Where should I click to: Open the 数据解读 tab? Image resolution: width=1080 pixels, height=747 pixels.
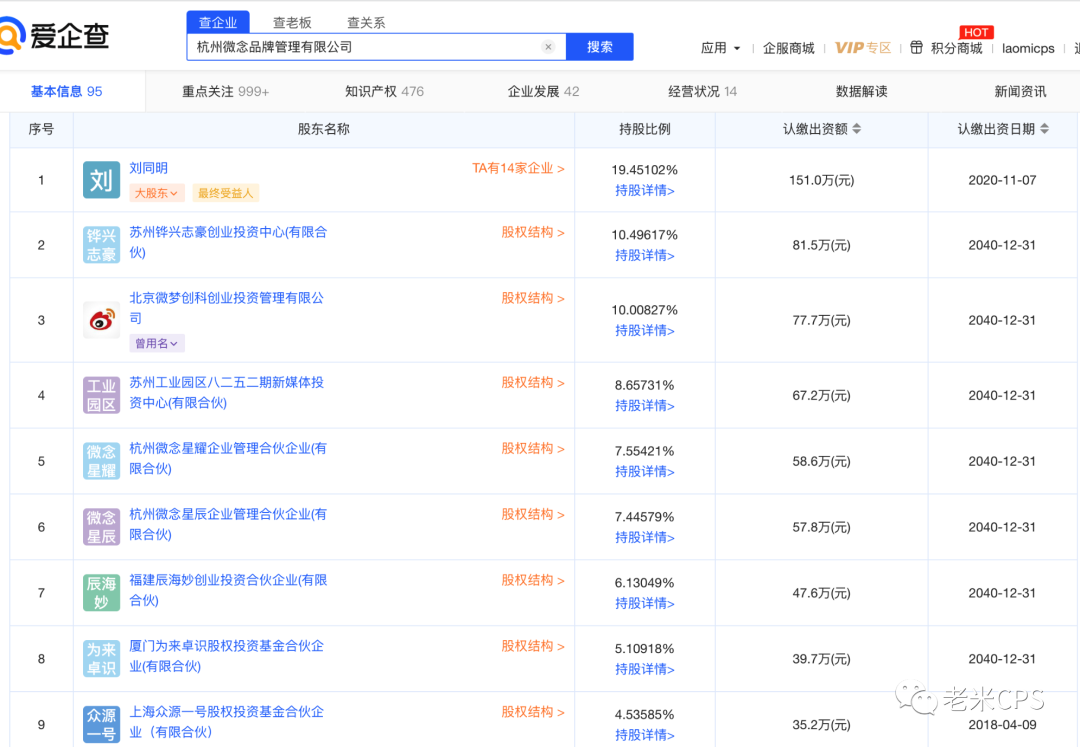(x=861, y=92)
